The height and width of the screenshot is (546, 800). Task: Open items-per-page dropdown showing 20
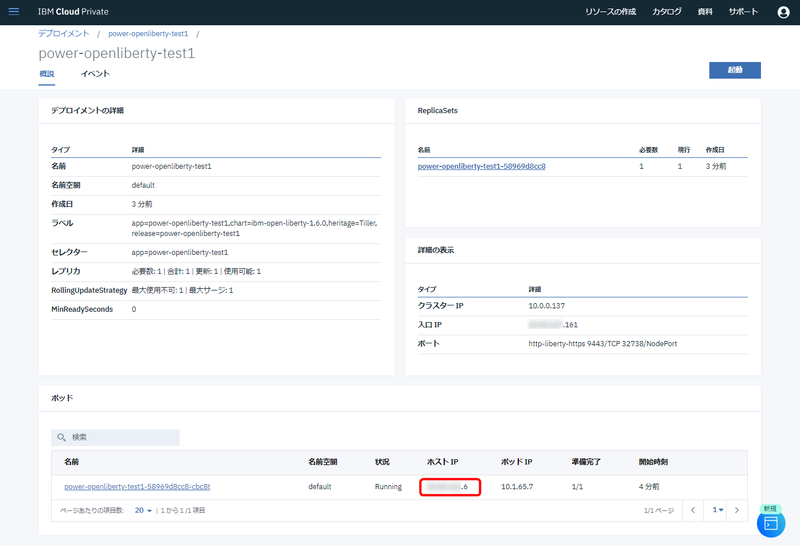coord(143,510)
